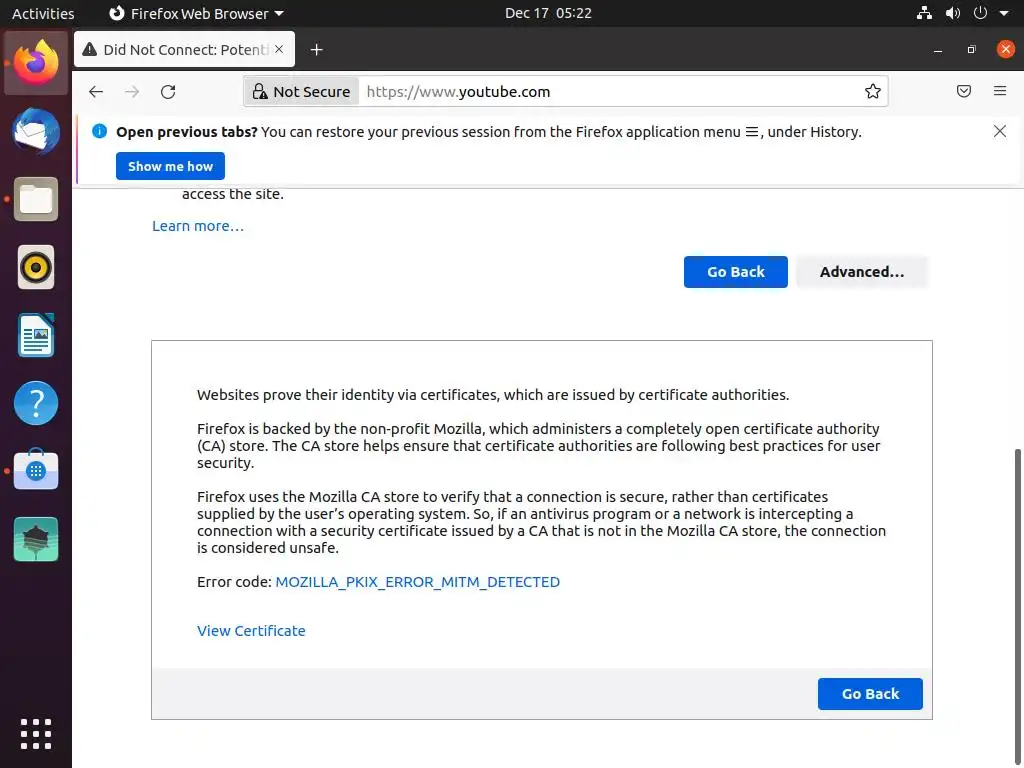Click the power icon in the system tray

[x=980, y=13]
